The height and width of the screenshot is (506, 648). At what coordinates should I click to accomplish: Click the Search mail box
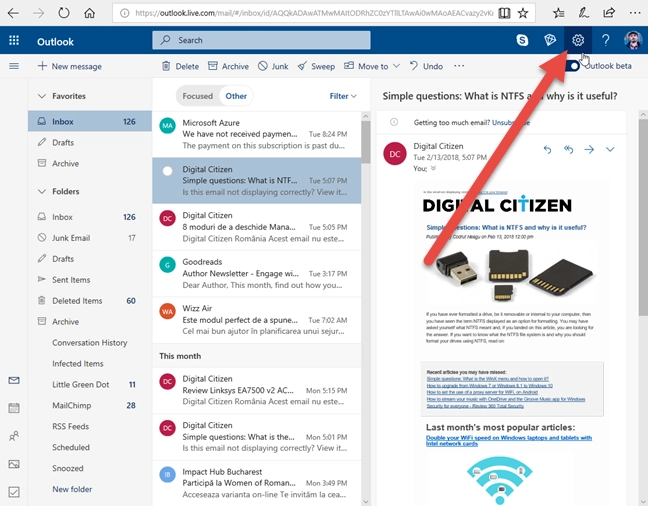coord(261,40)
